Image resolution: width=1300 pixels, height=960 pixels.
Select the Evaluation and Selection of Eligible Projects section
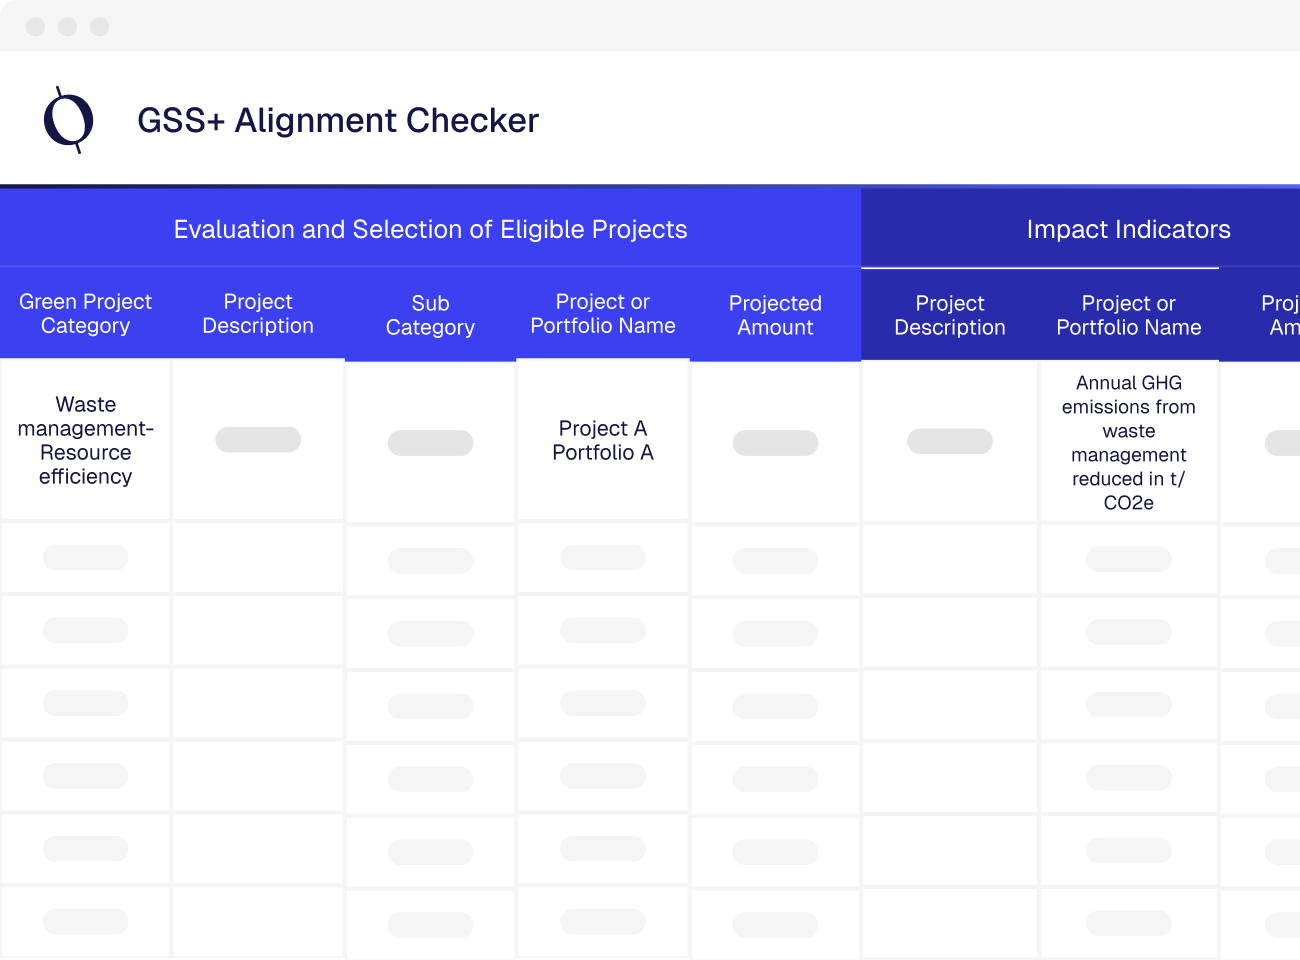pyautogui.click(x=430, y=229)
